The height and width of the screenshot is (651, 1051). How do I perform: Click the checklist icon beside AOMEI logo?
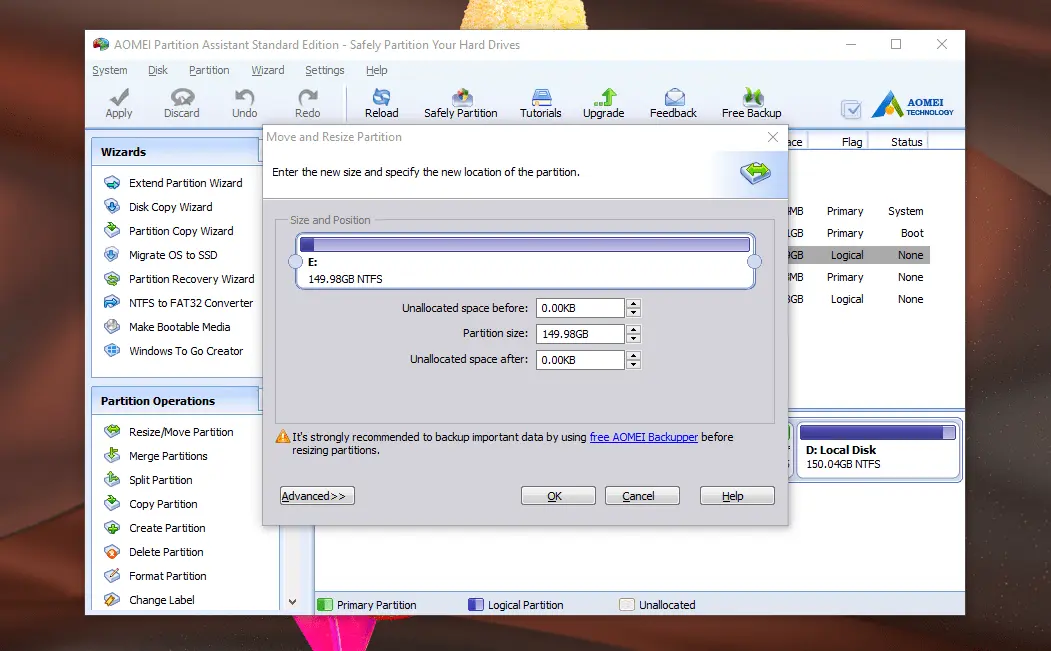point(851,109)
